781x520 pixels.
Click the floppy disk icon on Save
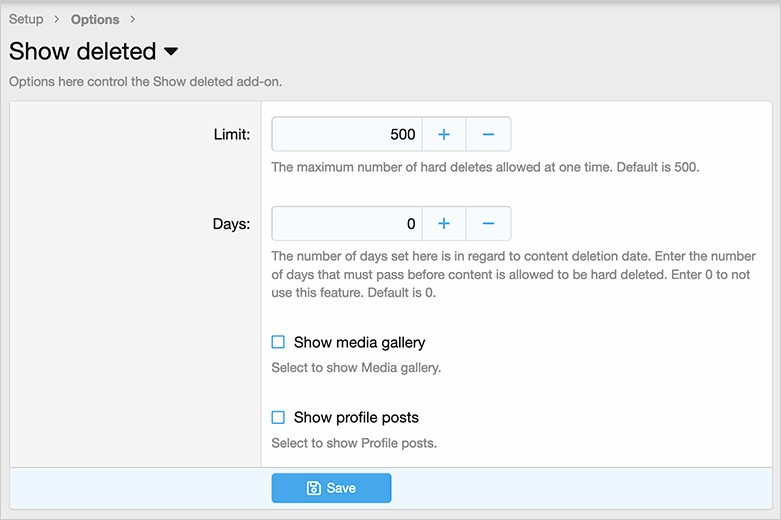point(313,488)
